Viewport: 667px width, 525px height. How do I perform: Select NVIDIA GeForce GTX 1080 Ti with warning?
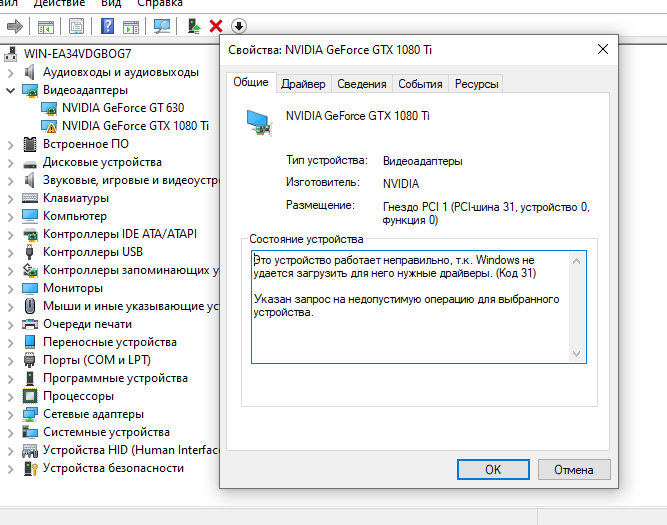(x=135, y=126)
